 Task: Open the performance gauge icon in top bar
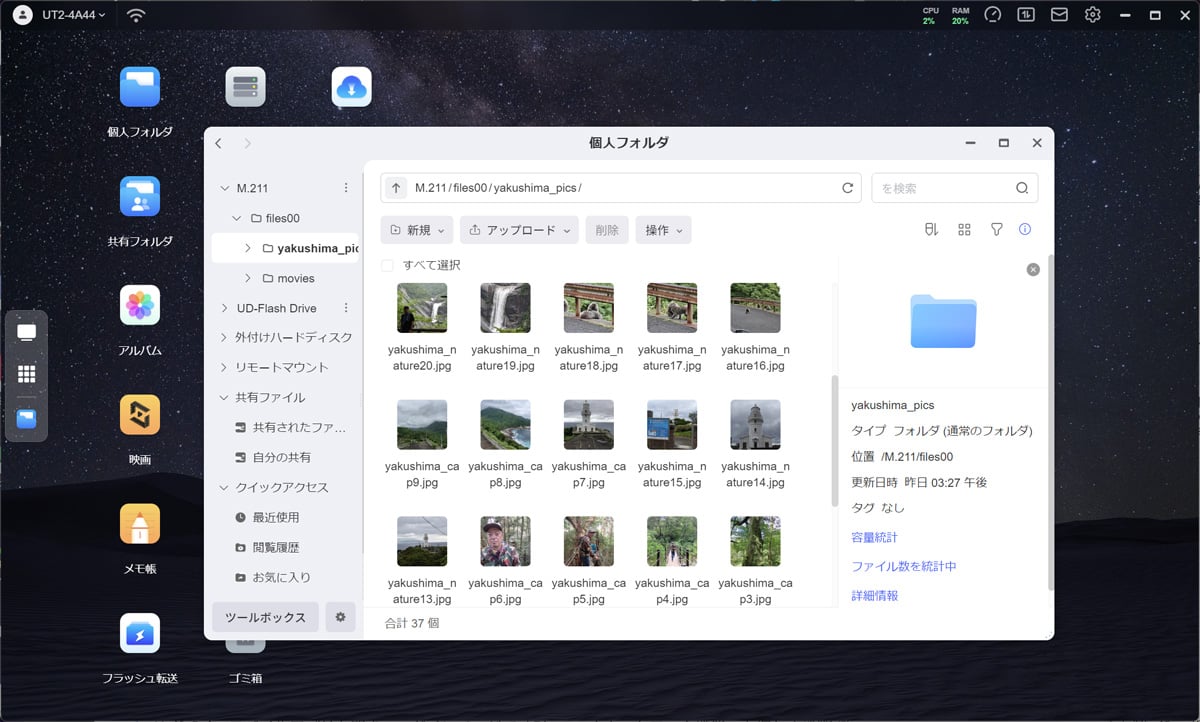click(x=992, y=15)
